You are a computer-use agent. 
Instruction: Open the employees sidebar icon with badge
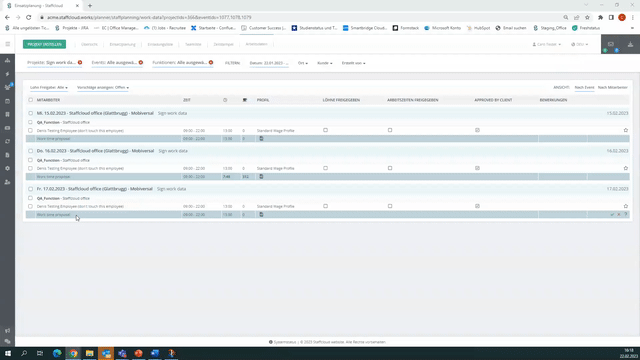point(7,87)
